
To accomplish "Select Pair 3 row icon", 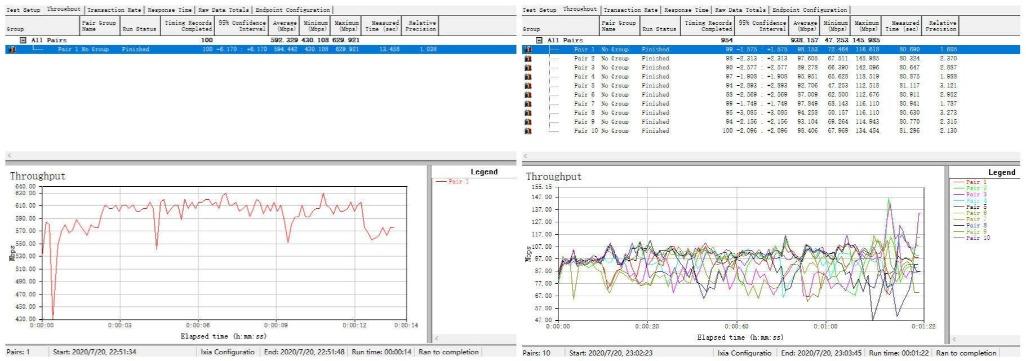I will coord(528,67).
